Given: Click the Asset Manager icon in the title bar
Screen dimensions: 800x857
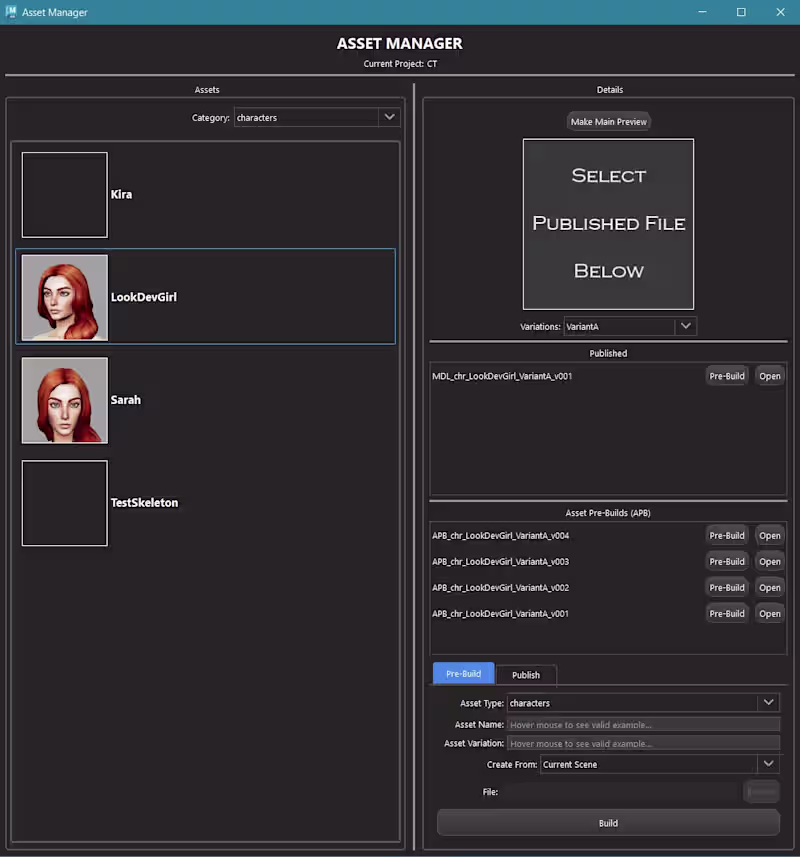Looking at the screenshot, I should (x=10, y=12).
